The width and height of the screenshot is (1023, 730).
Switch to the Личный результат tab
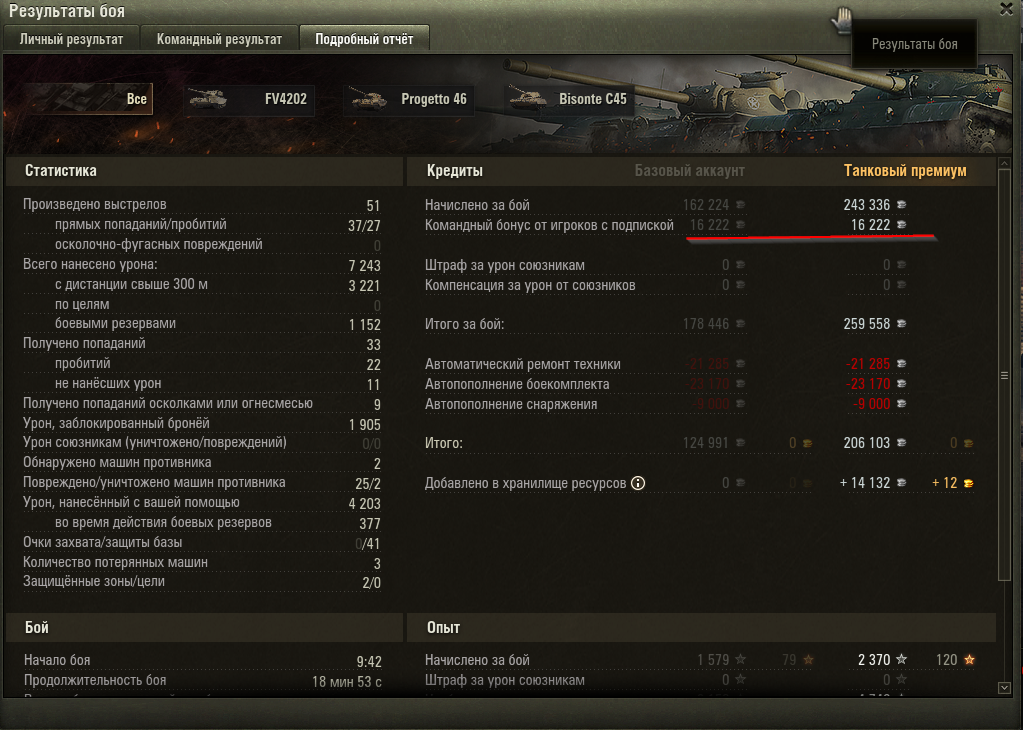pyautogui.click(x=71, y=39)
